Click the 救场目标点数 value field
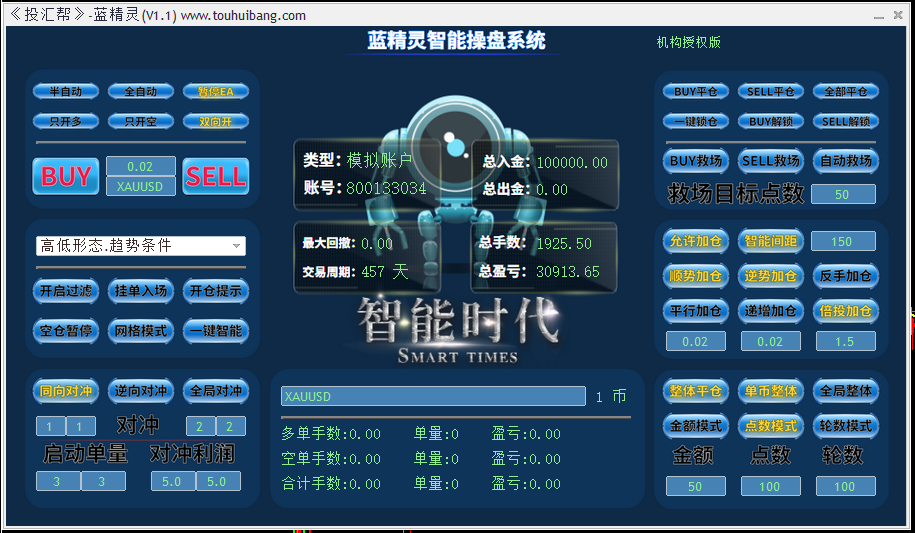Viewport: 915px width, 533px height. (843, 194)
